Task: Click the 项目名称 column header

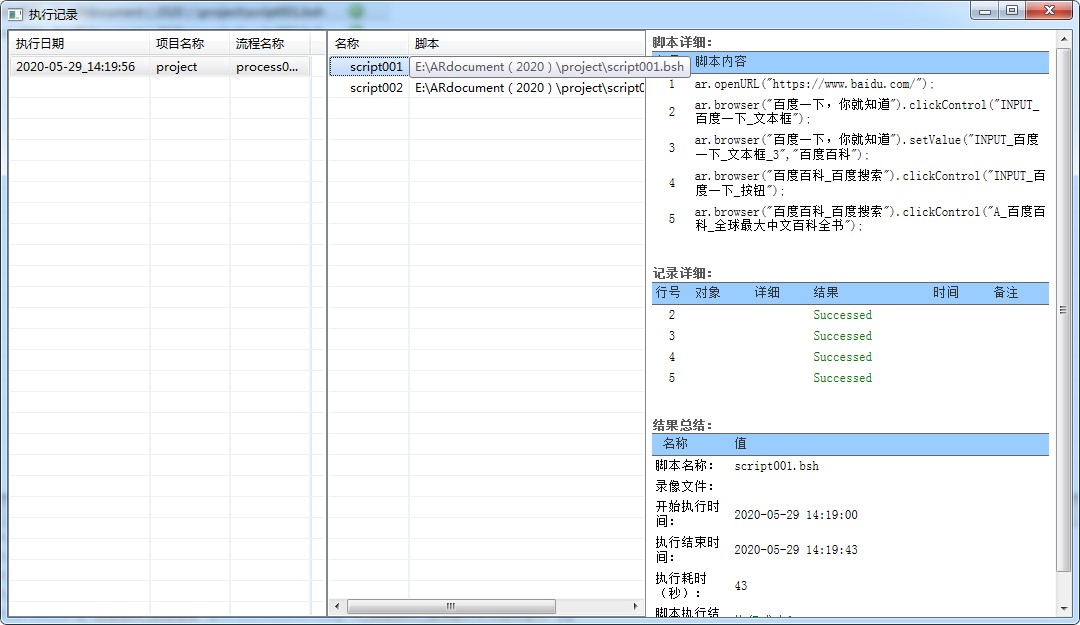Action: 180,44
